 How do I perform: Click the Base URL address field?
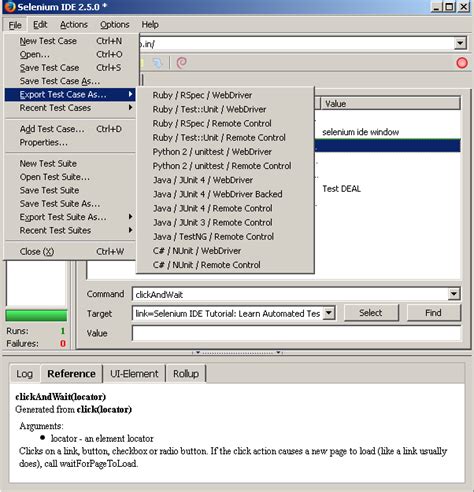click(297, 43)
